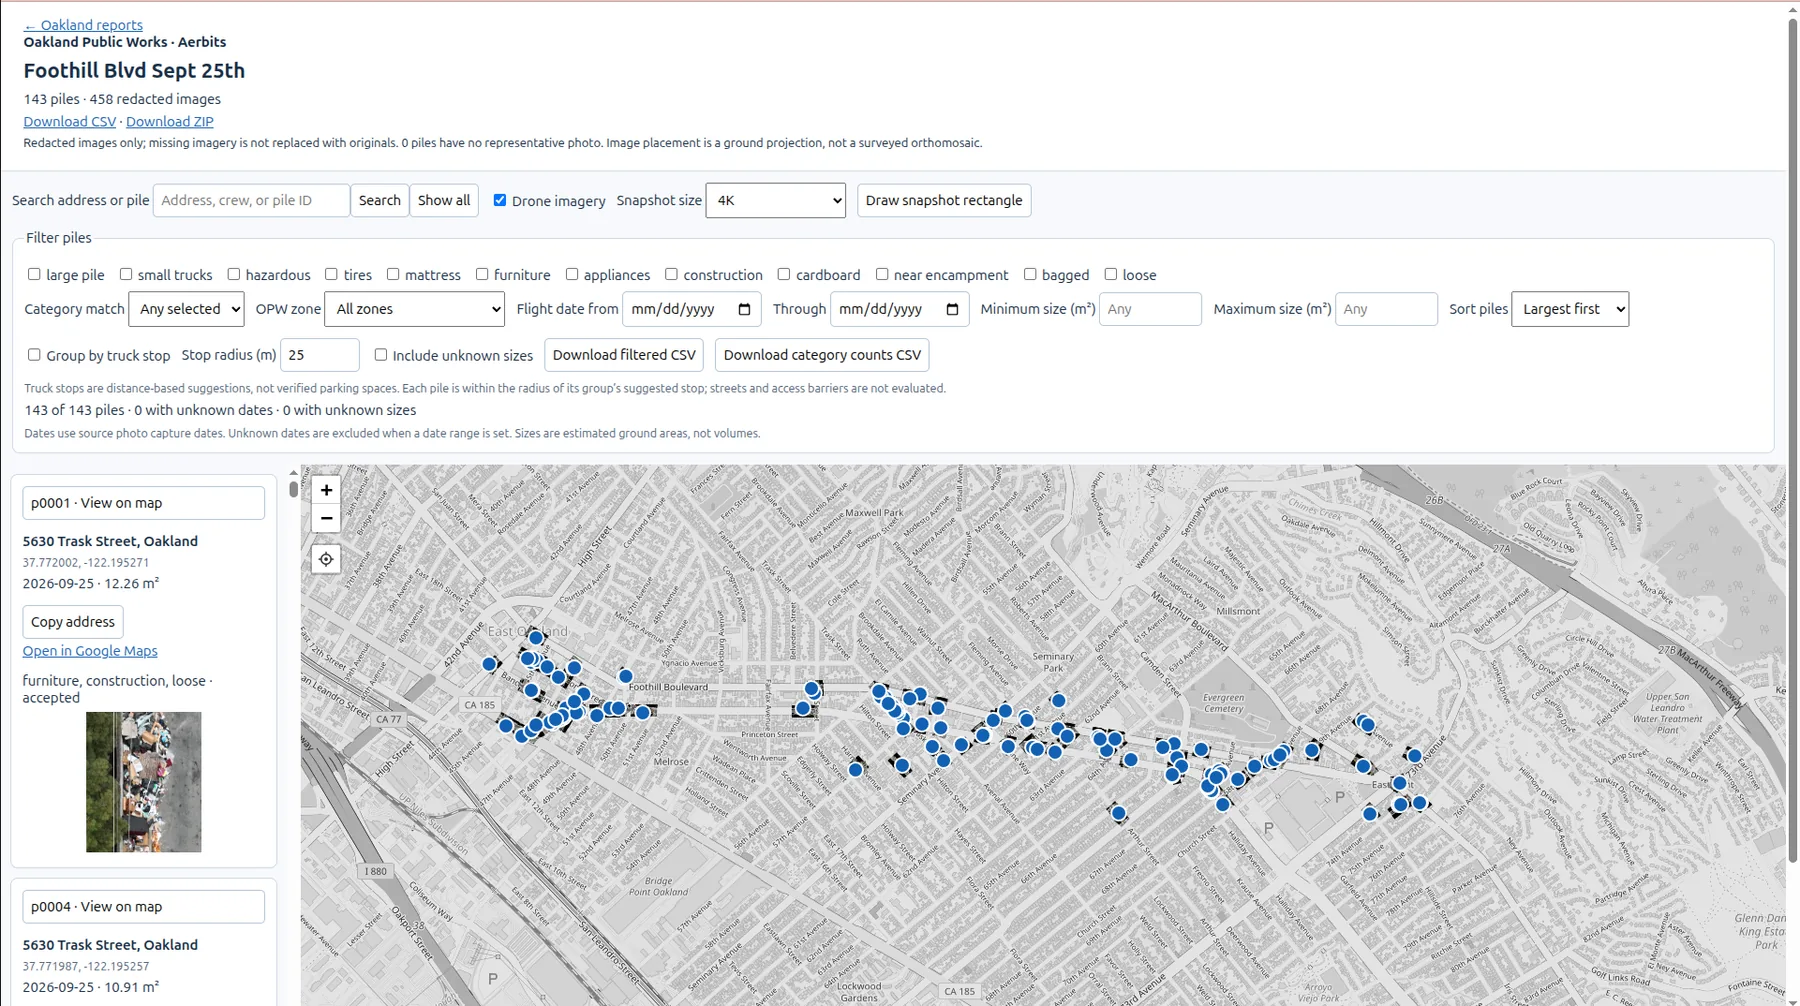This screenshot has height=1006, width=1800.
Task: Tick the appliances filter
Action: (572, 274)
